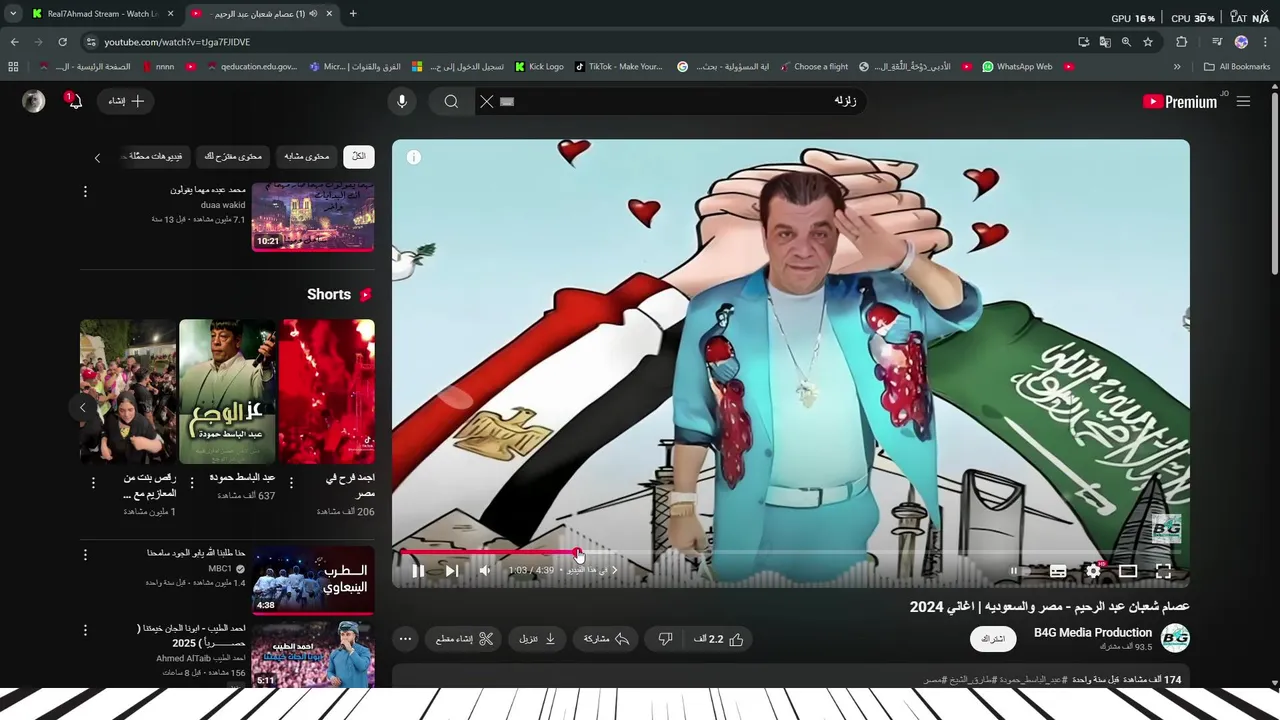The image size is (1280, 720).
Task: Reload the page
Action: 62,42
